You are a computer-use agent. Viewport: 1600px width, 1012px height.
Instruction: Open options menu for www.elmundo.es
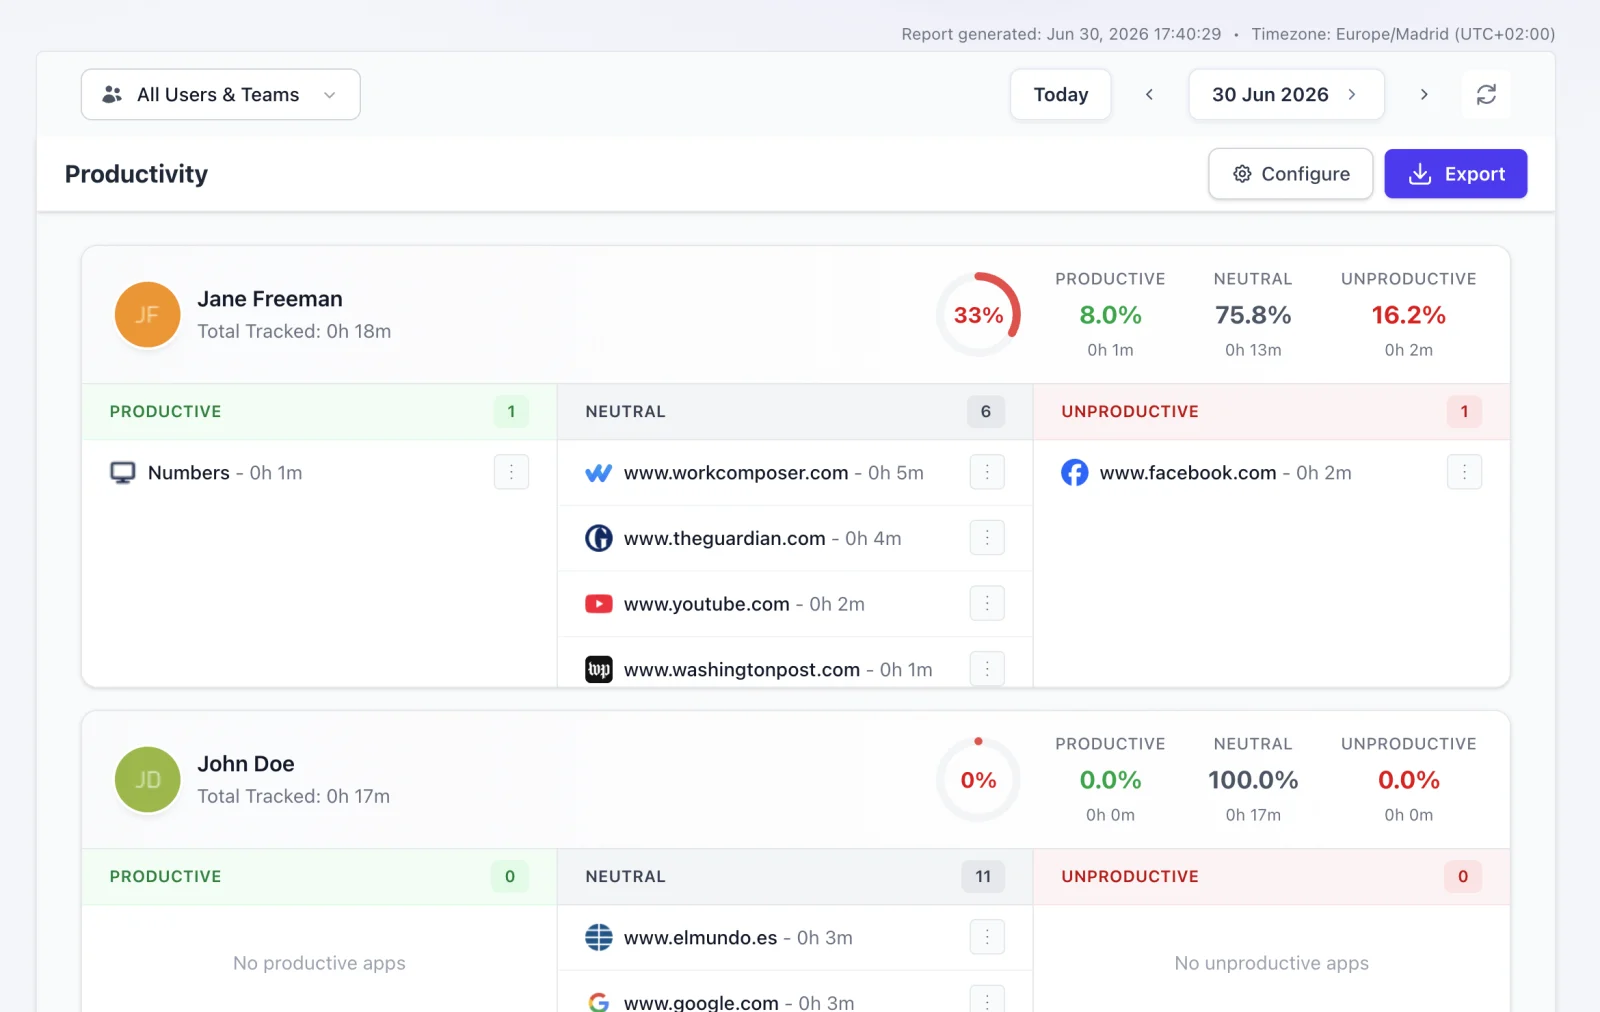[x=987, y=937]
